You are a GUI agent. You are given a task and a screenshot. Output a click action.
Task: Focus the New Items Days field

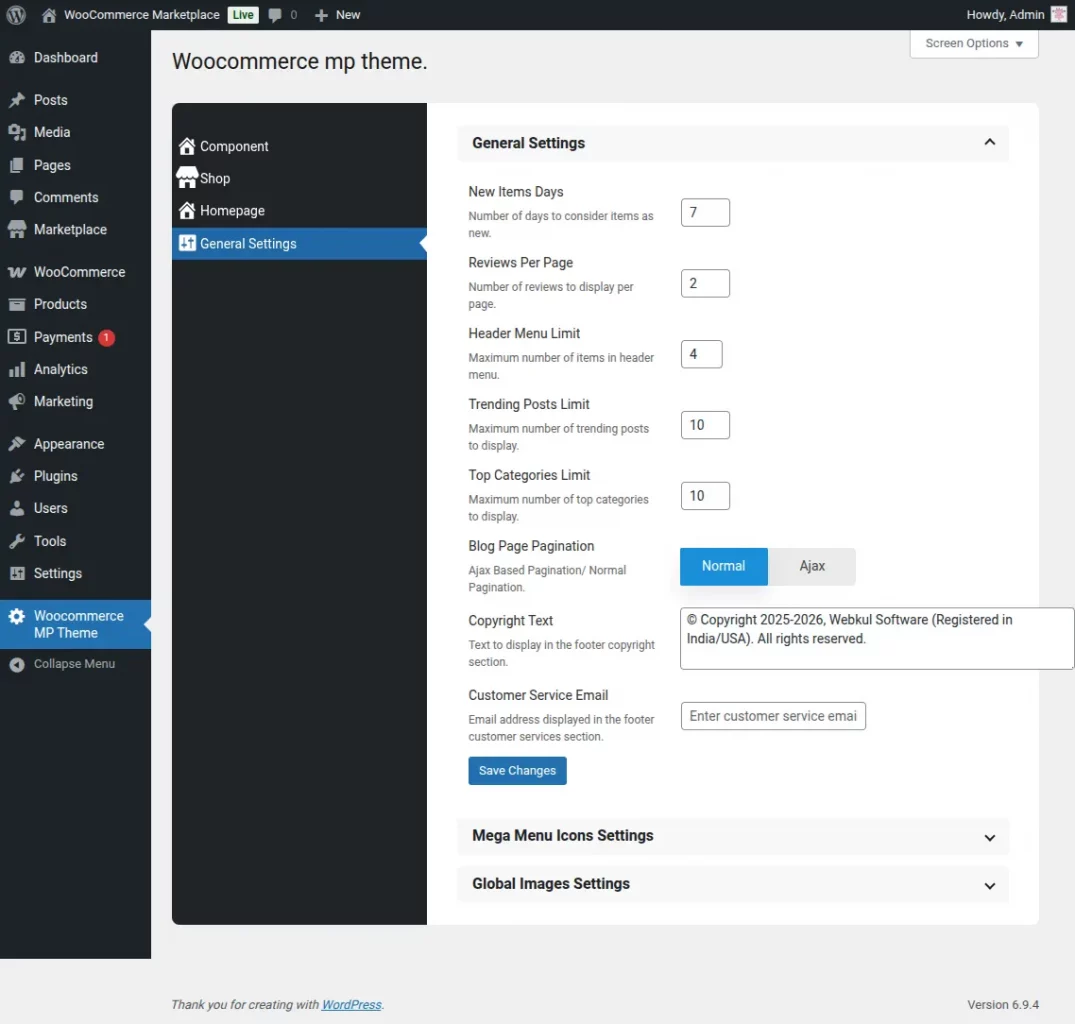click(705, 212)
